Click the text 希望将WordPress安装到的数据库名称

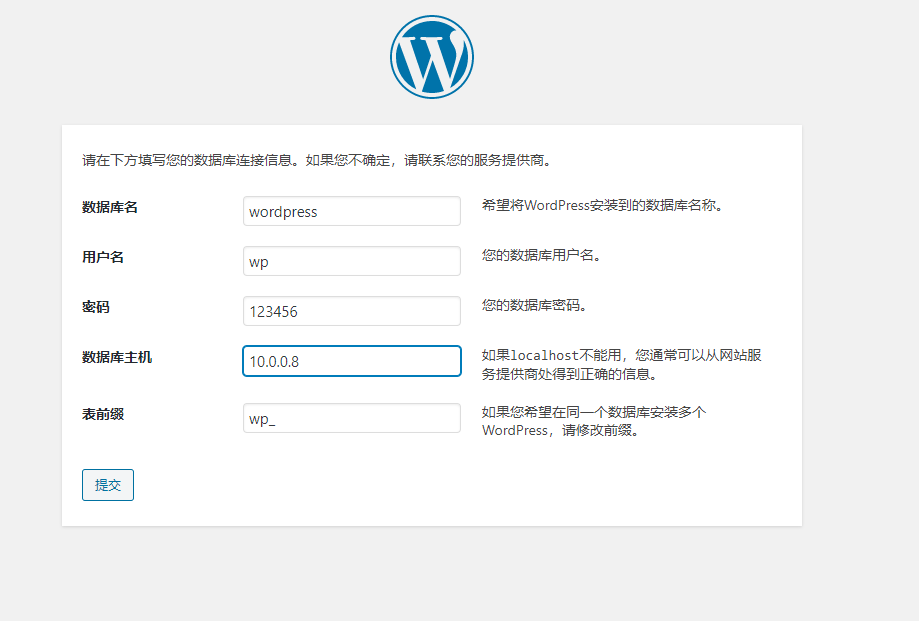tap(602, 206)
